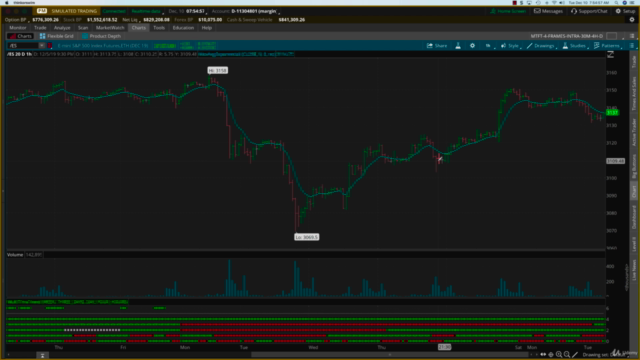This screenshot has width=640, height=360.
Task: Open the list menu icon beside grid selector
Action: (x=632, y=36)
